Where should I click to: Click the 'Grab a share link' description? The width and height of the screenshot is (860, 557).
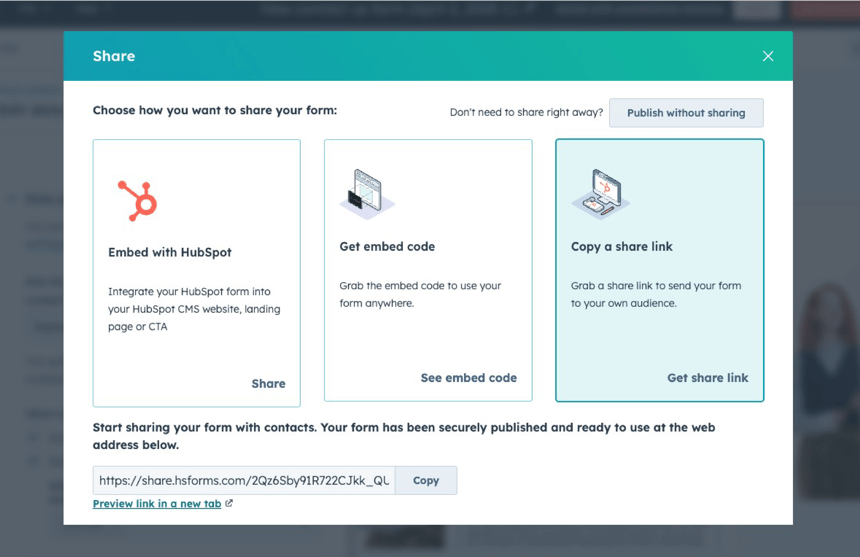click(x=656, y=294)
